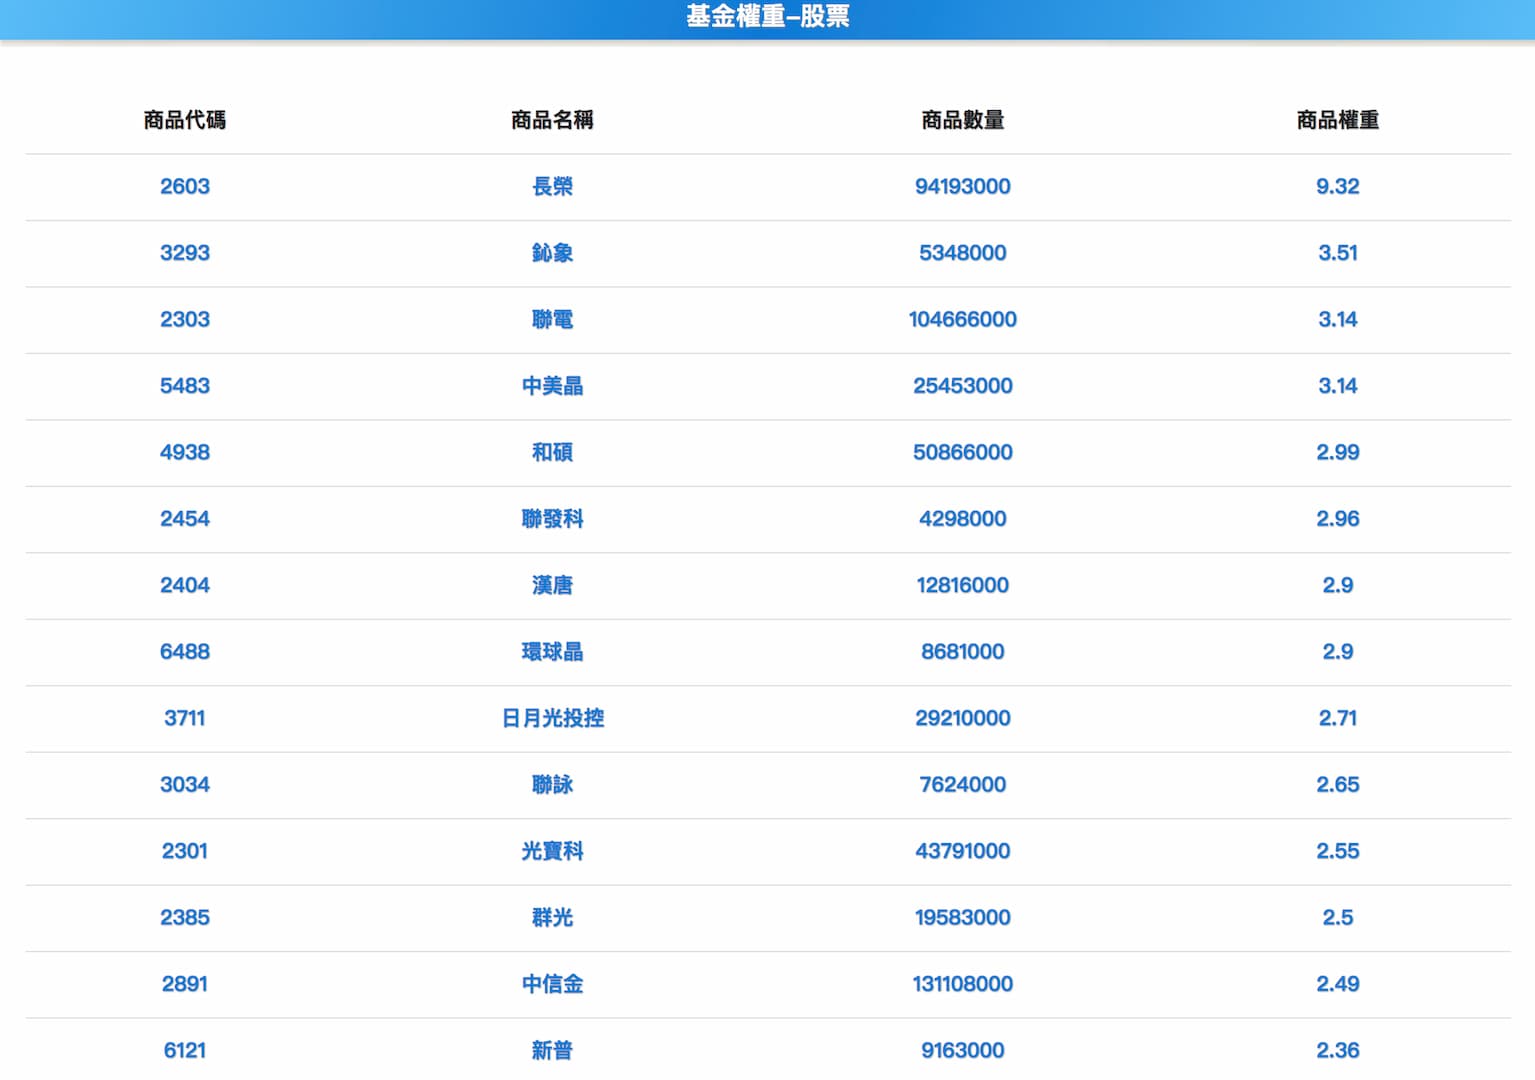Viewport: 1535px width, 1080px height.
Task: Click weight value 3.51
Action: (x=1337, y=253)
